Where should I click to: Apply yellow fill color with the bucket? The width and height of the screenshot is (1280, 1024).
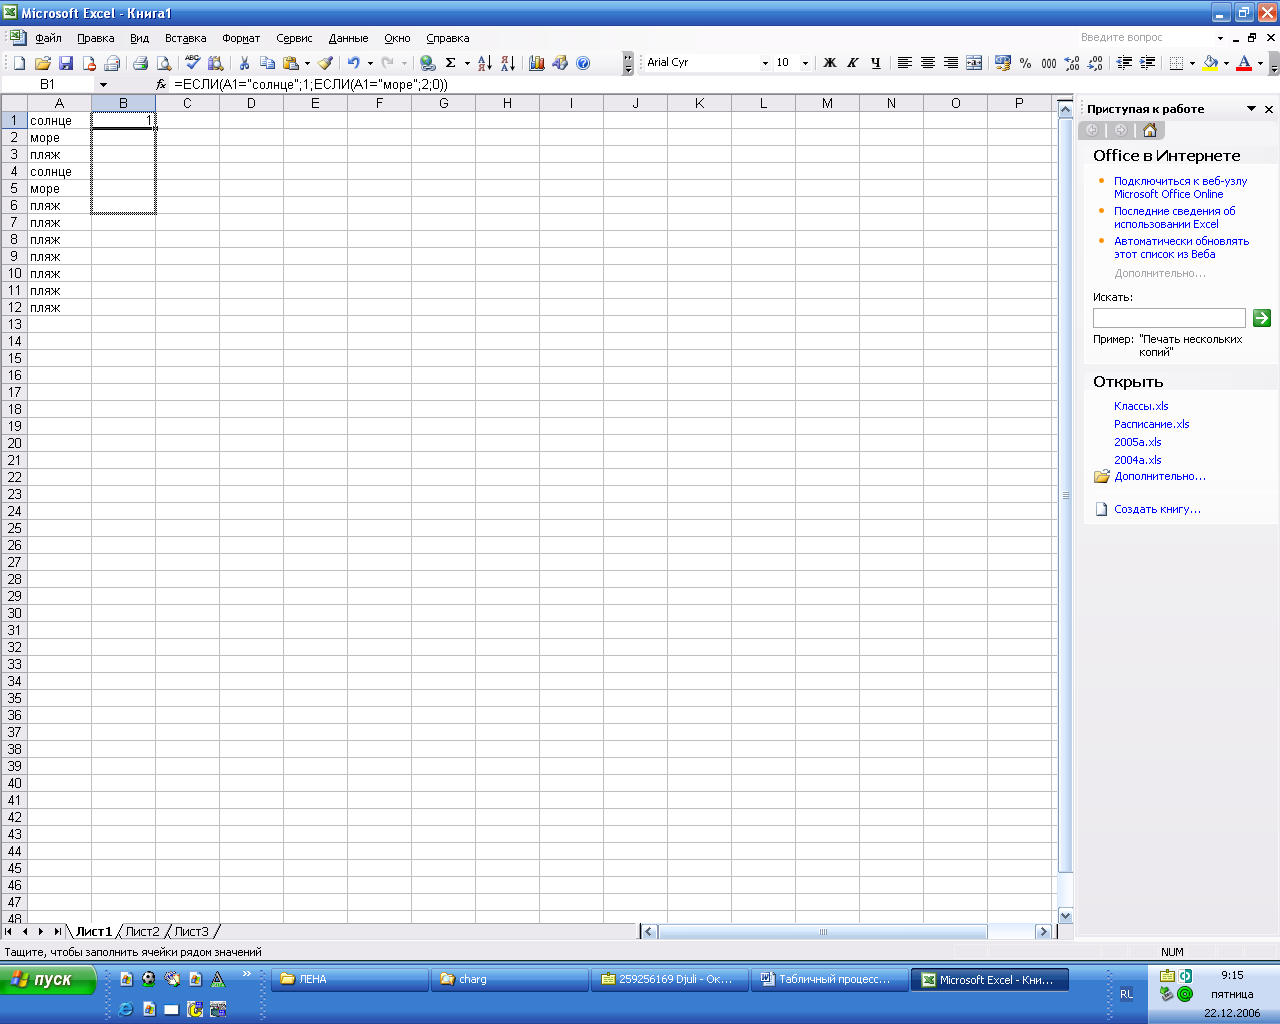tap(1210, 63)
